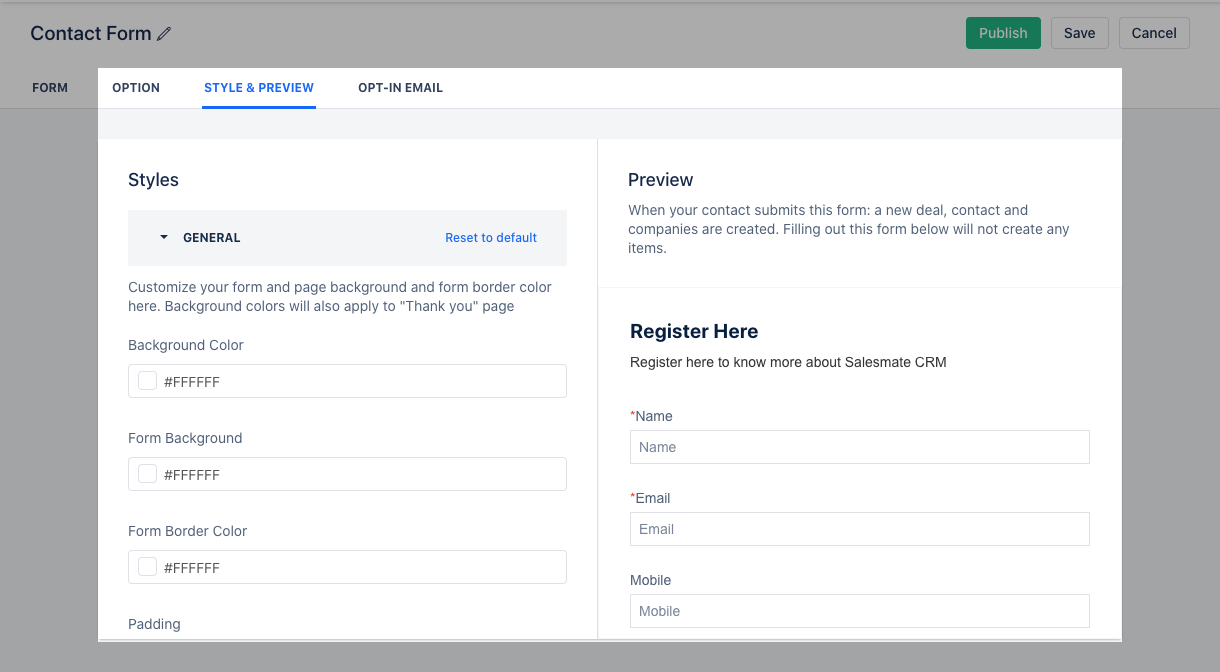Focus the Name field in preview
1220x672 pixels.
[x=859, y=447]
